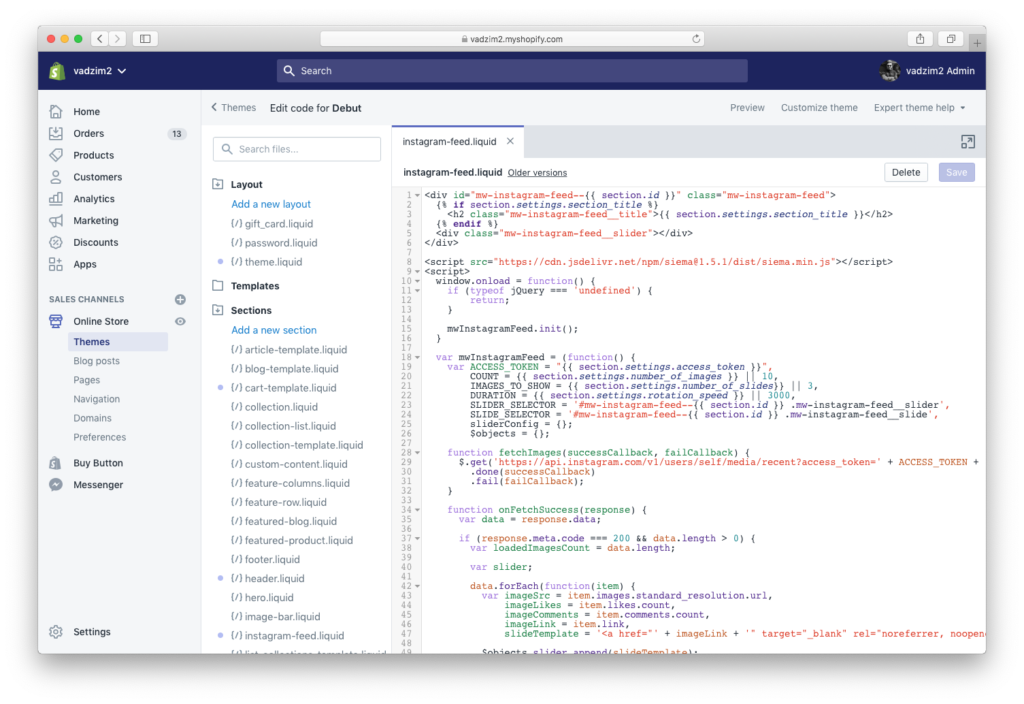Open featured-product.liquid file
The height and width of the screenshot is (704, 1024).
click(292, 541)
